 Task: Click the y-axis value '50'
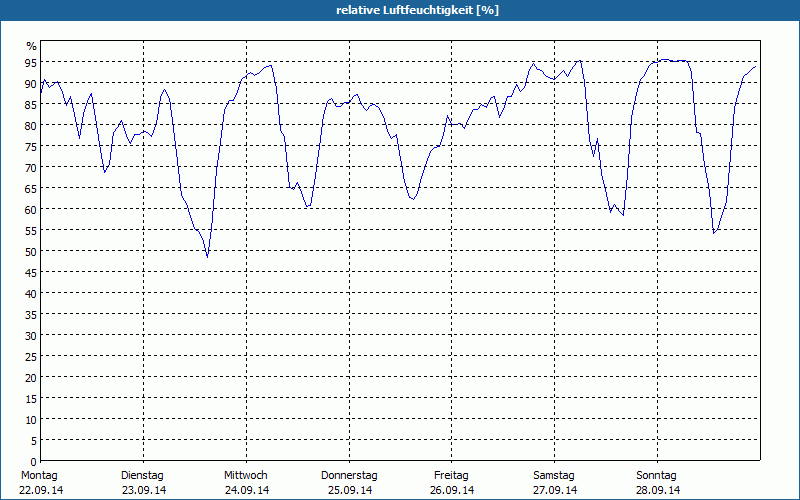pyautogui.click(x=31, y=252)
